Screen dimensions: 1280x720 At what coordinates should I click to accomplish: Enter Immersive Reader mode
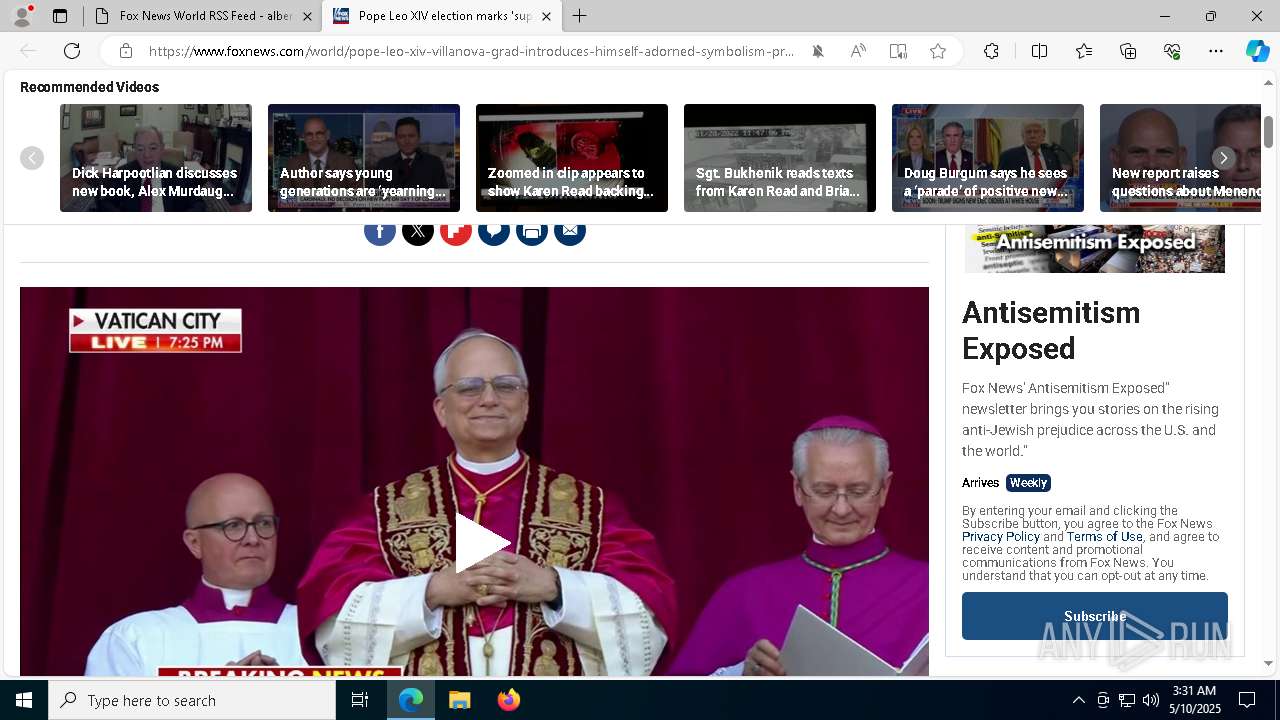coord(898,51)
